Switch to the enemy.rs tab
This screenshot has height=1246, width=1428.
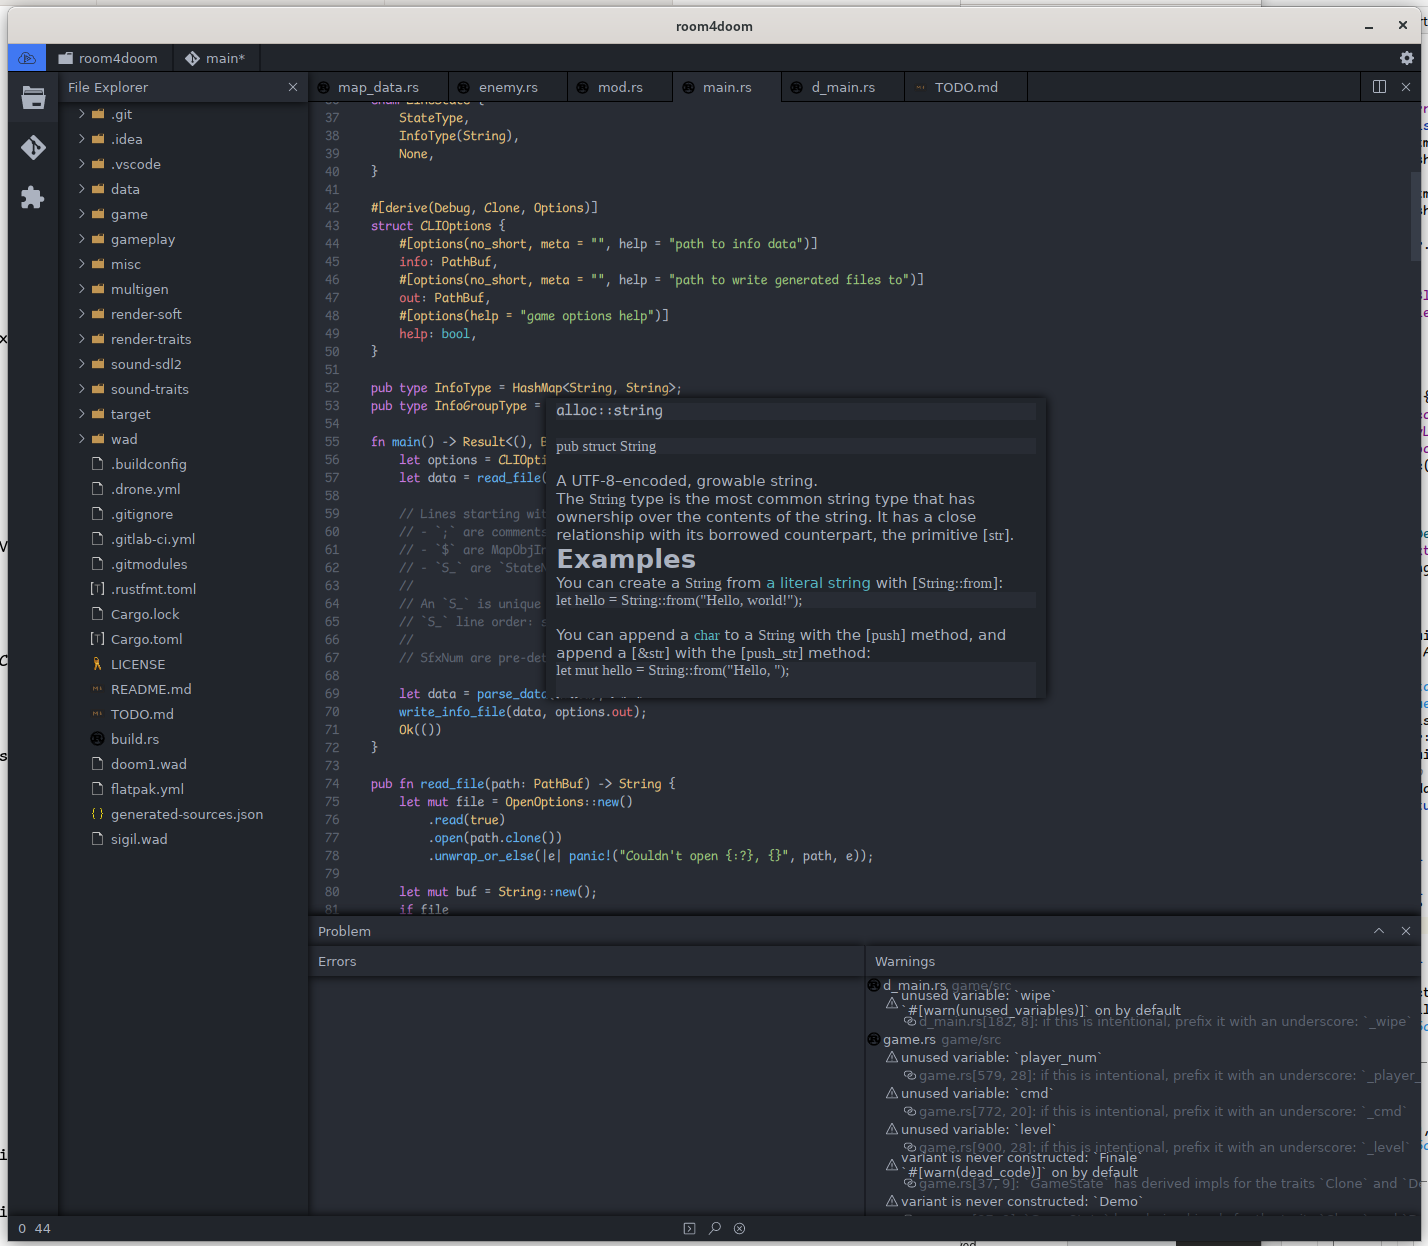tap(507, 87)
